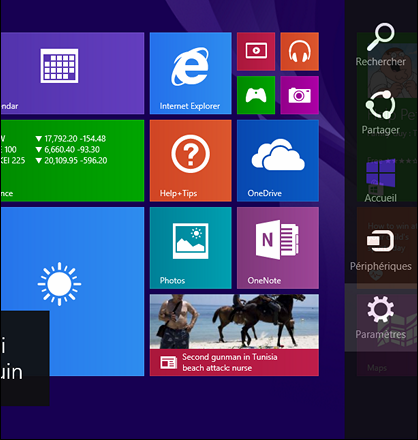Open the Music headphones tile
The height and width of the screenshot is (440, 418).
pos(300,51)
